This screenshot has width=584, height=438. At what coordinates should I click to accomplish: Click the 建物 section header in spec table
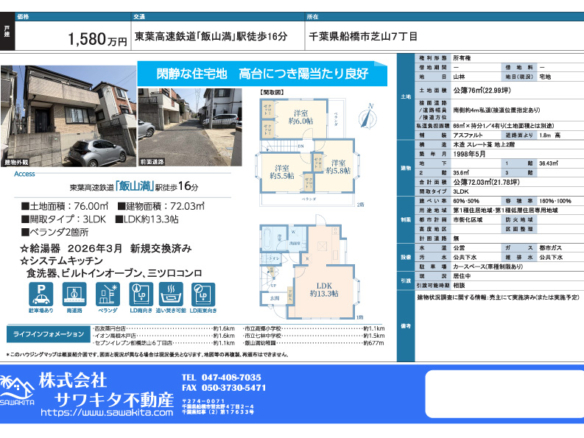(406, 168)
